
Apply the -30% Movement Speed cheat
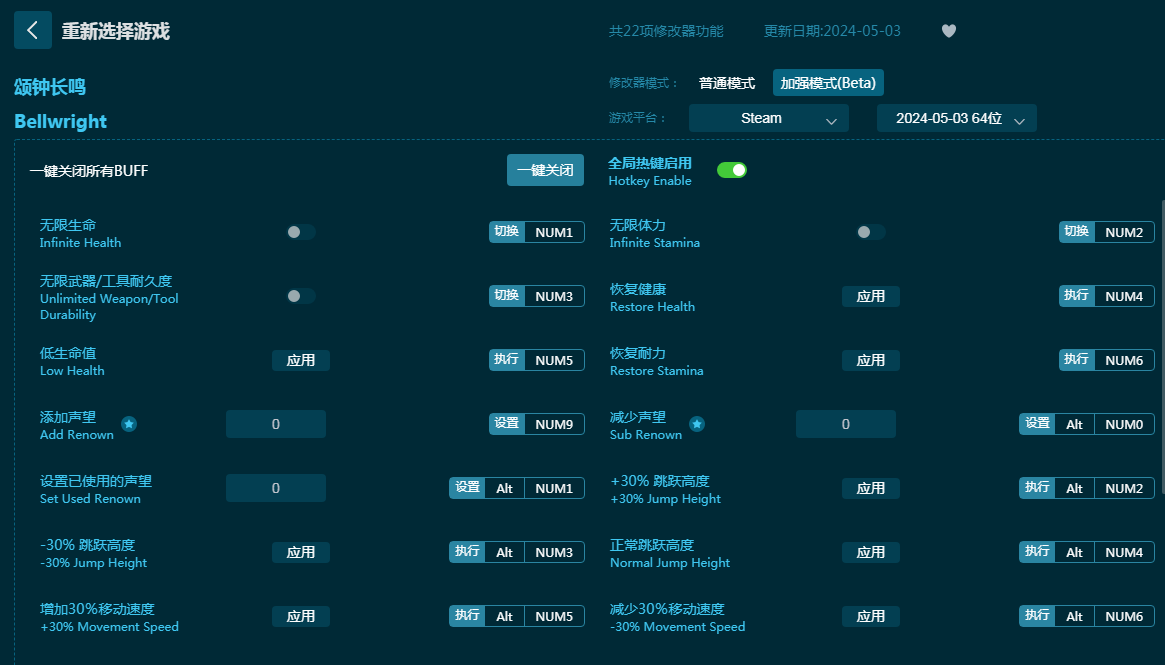tap(871, 616)
